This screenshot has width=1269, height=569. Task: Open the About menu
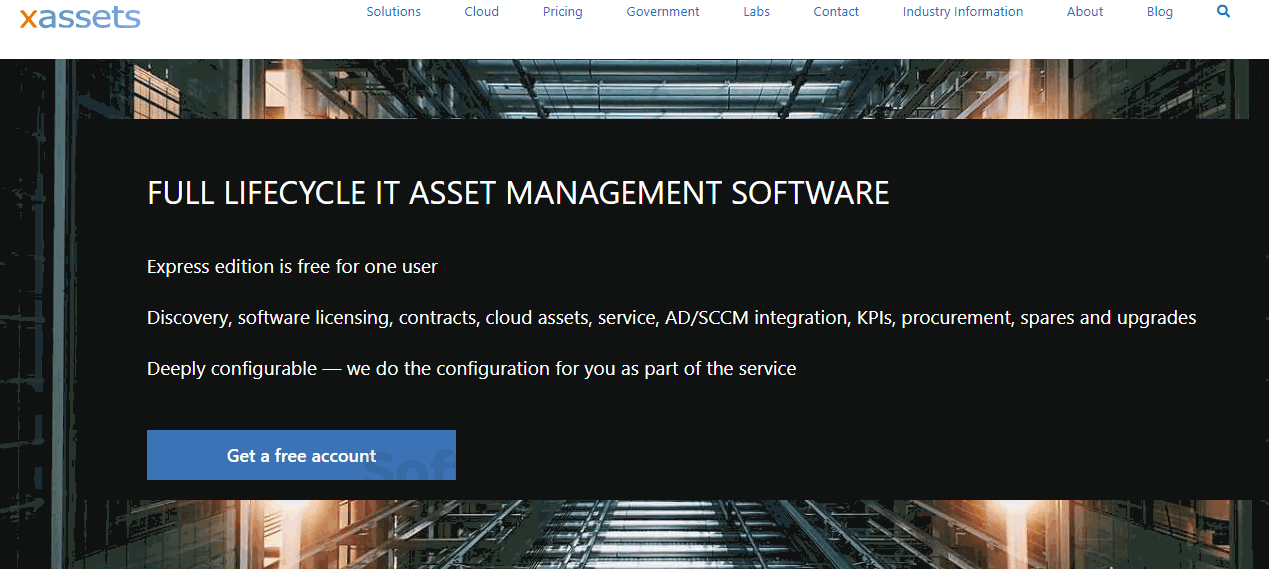(1084, 12)
